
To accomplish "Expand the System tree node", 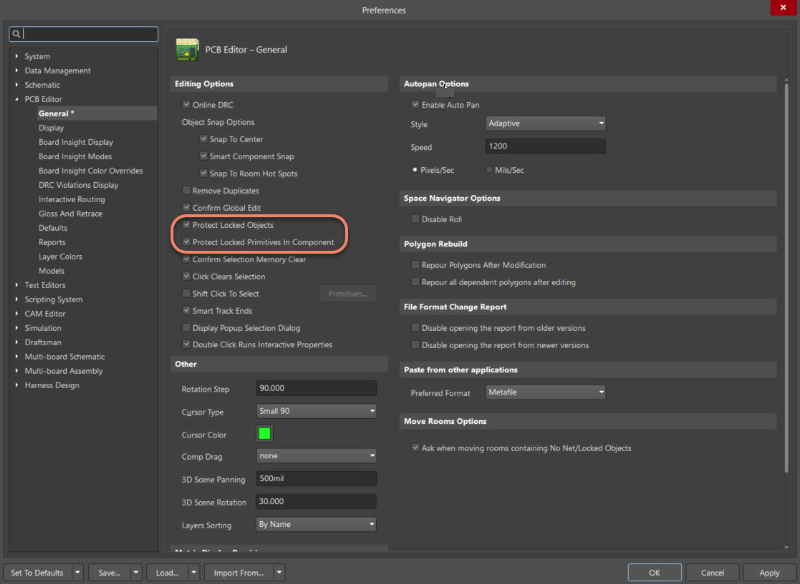I will coord(16,56).
